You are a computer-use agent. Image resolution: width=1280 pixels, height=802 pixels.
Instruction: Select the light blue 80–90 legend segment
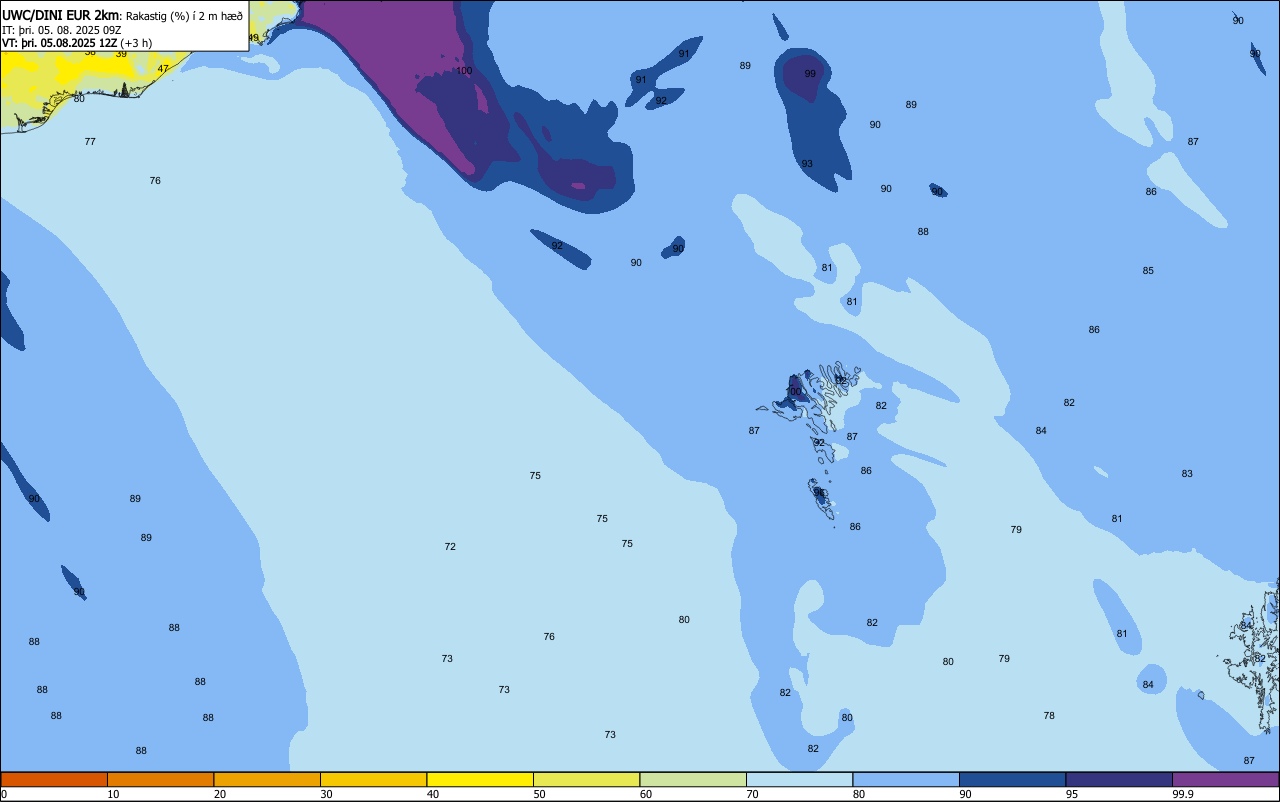coord(906,779)
